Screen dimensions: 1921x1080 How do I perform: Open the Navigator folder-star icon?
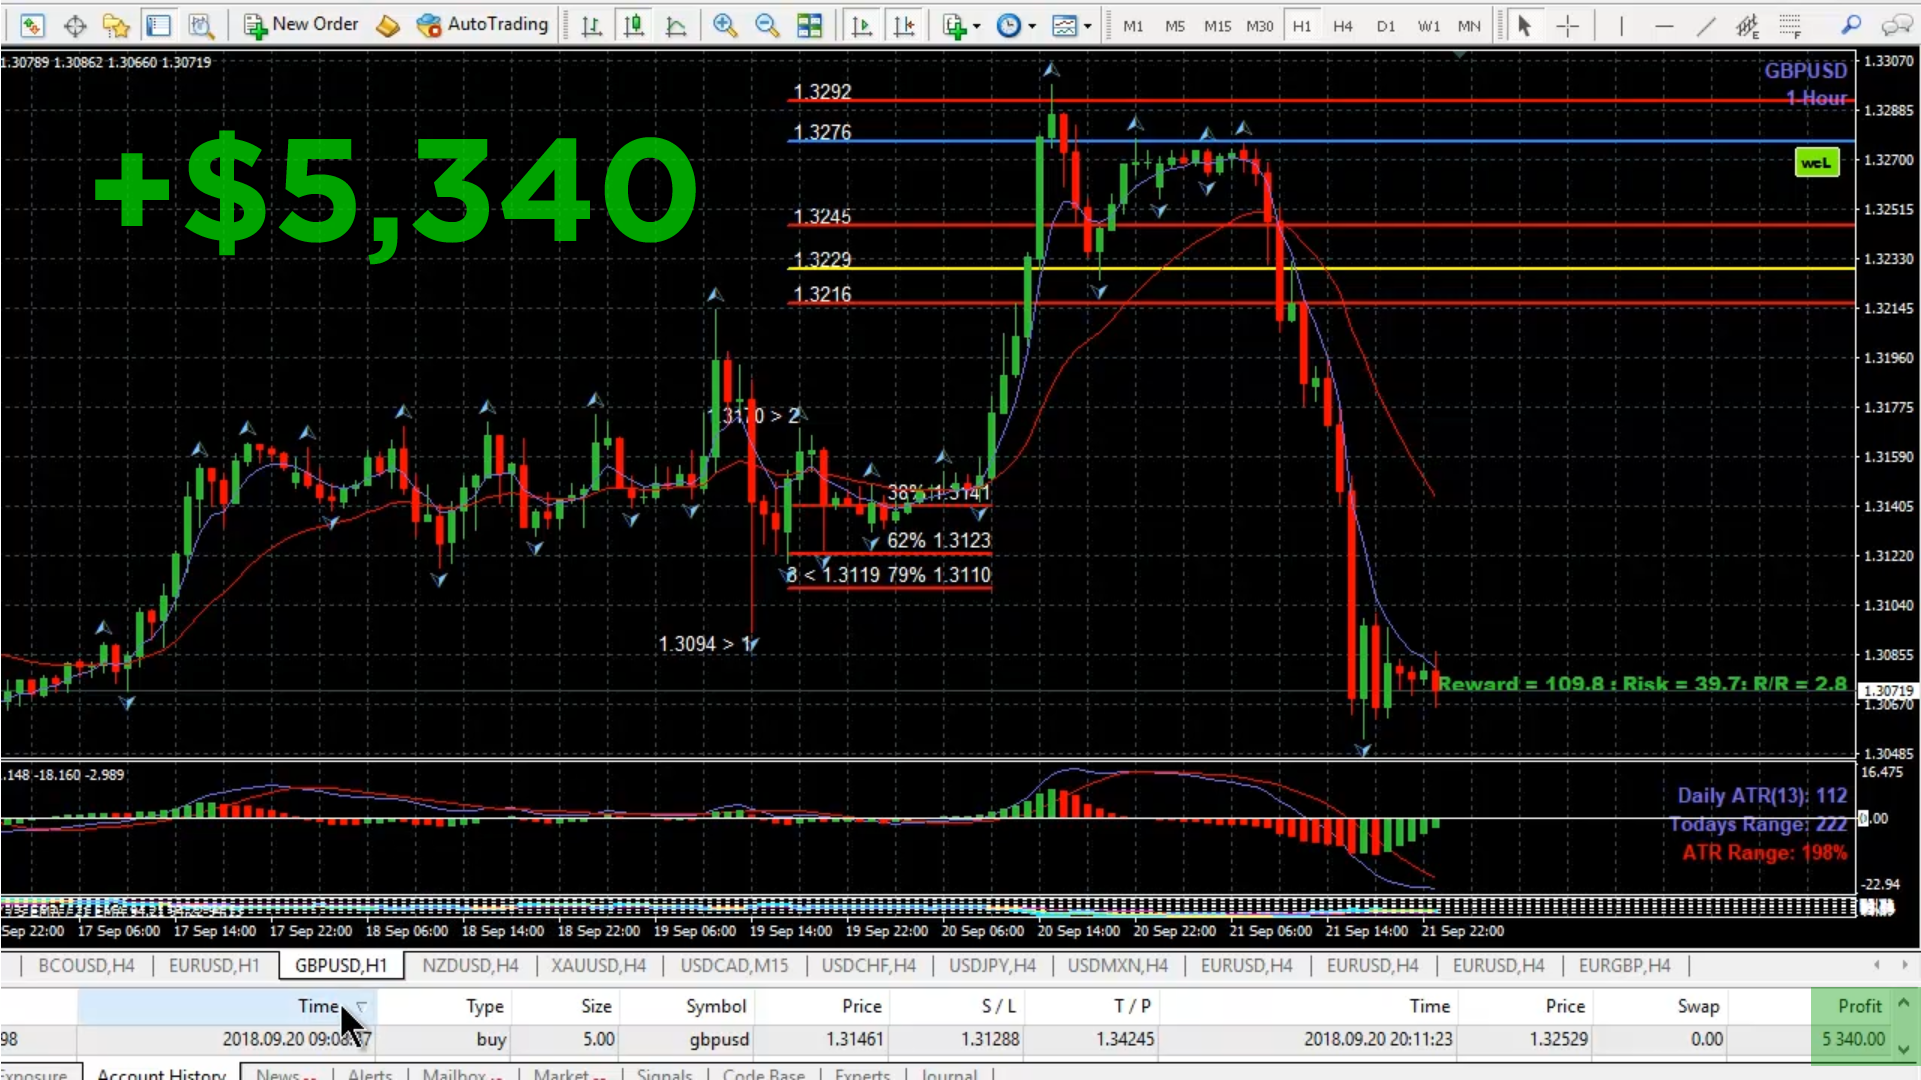(x=116, y=25)
